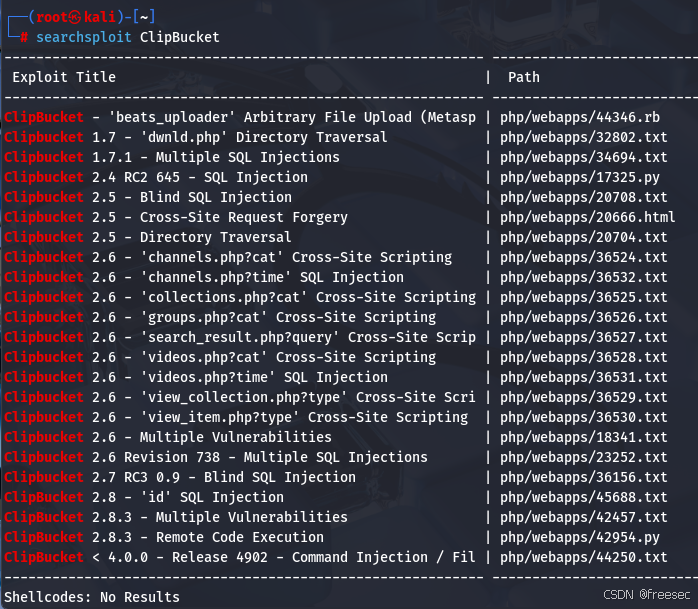Select path php/webapps/34694.txt
This screenshot has width=698, height=609.
tap(584, 158)
